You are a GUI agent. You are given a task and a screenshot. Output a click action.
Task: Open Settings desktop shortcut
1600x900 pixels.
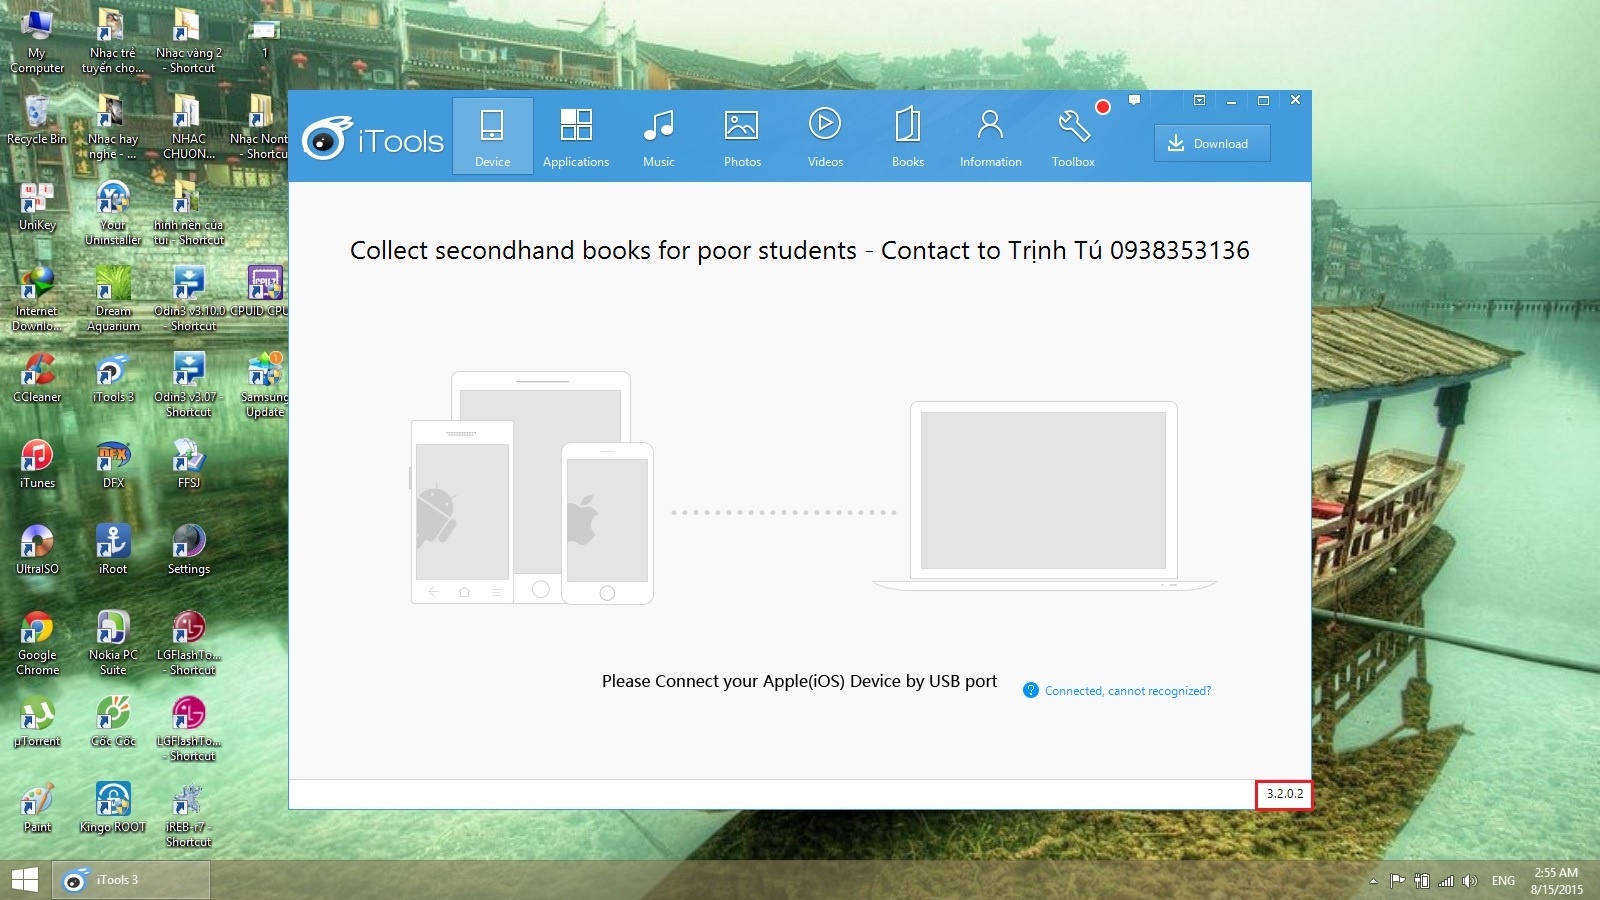point(189,550)
